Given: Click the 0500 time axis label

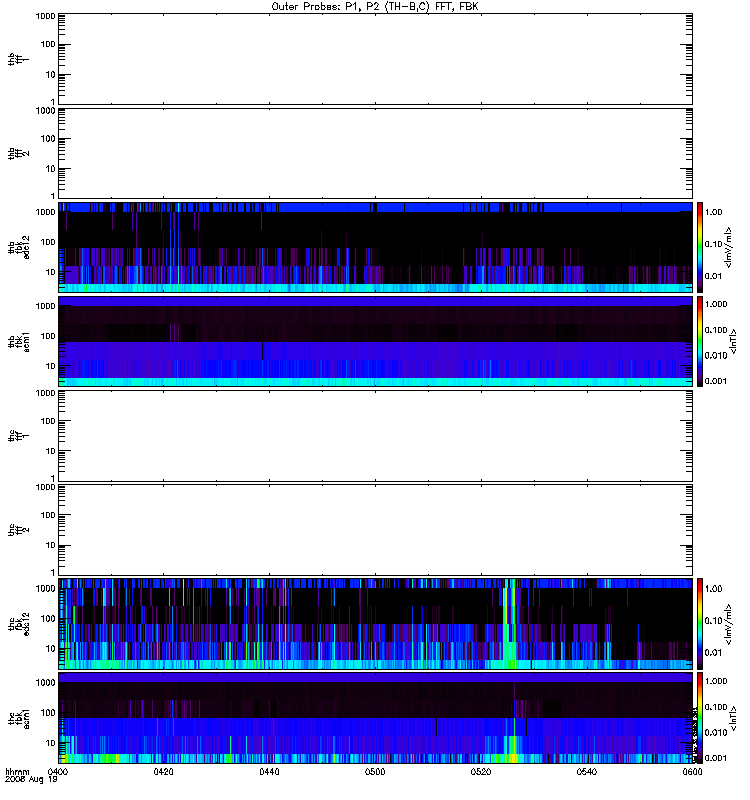Looking at the screenshot, I should click(x=375, y=772).
